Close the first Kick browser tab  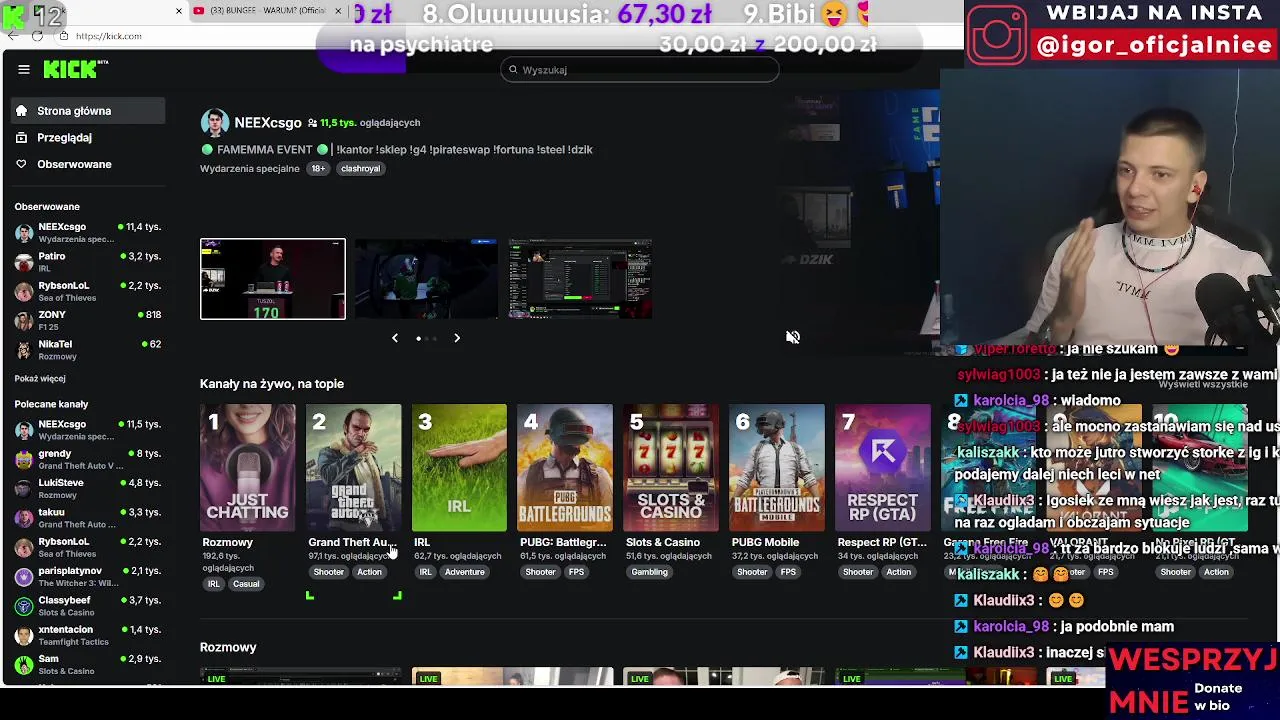point(179,11)
